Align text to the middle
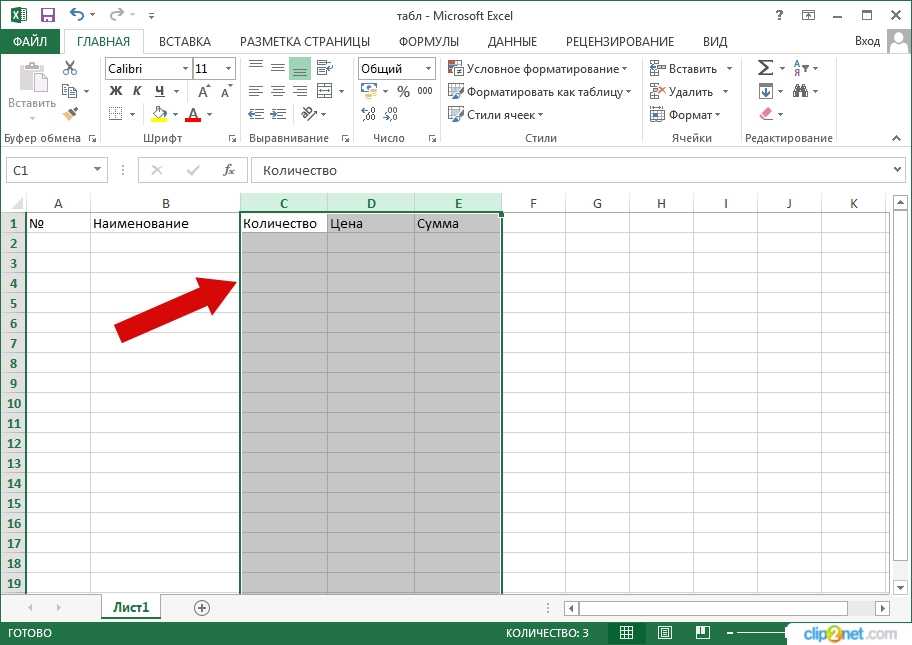The image size is (912, 645). click(278, 68)
